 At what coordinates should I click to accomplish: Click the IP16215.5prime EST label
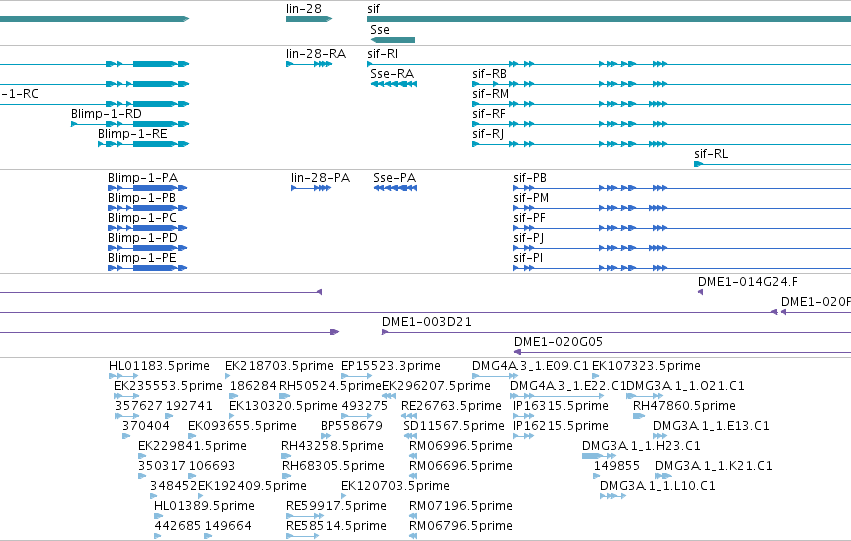pos(561,427)
